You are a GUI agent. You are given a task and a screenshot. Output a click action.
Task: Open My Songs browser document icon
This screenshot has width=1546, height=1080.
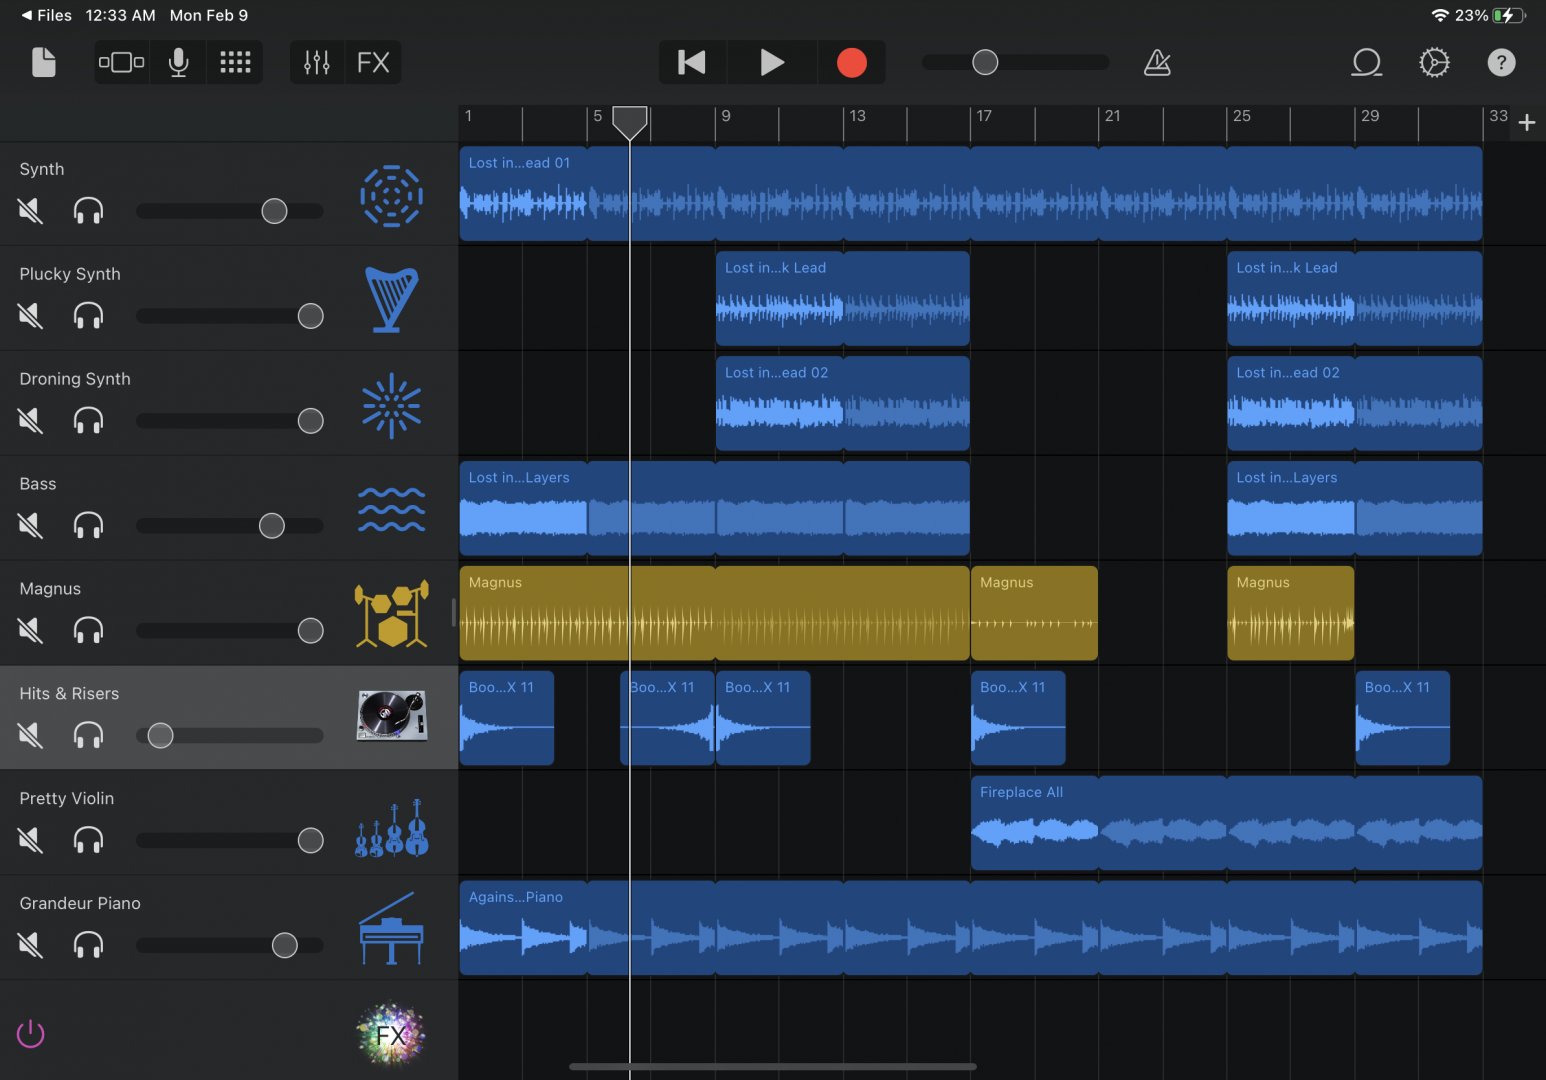point(43,62)
